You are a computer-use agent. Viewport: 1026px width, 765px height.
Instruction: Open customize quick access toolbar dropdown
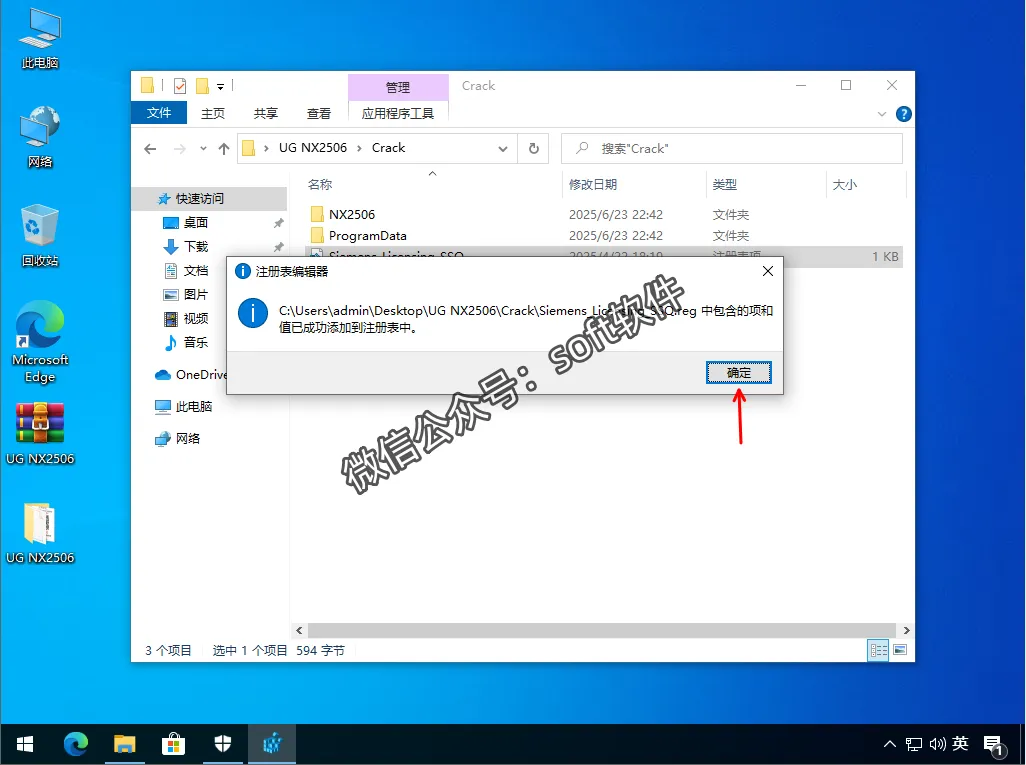[x=221, y=86]
